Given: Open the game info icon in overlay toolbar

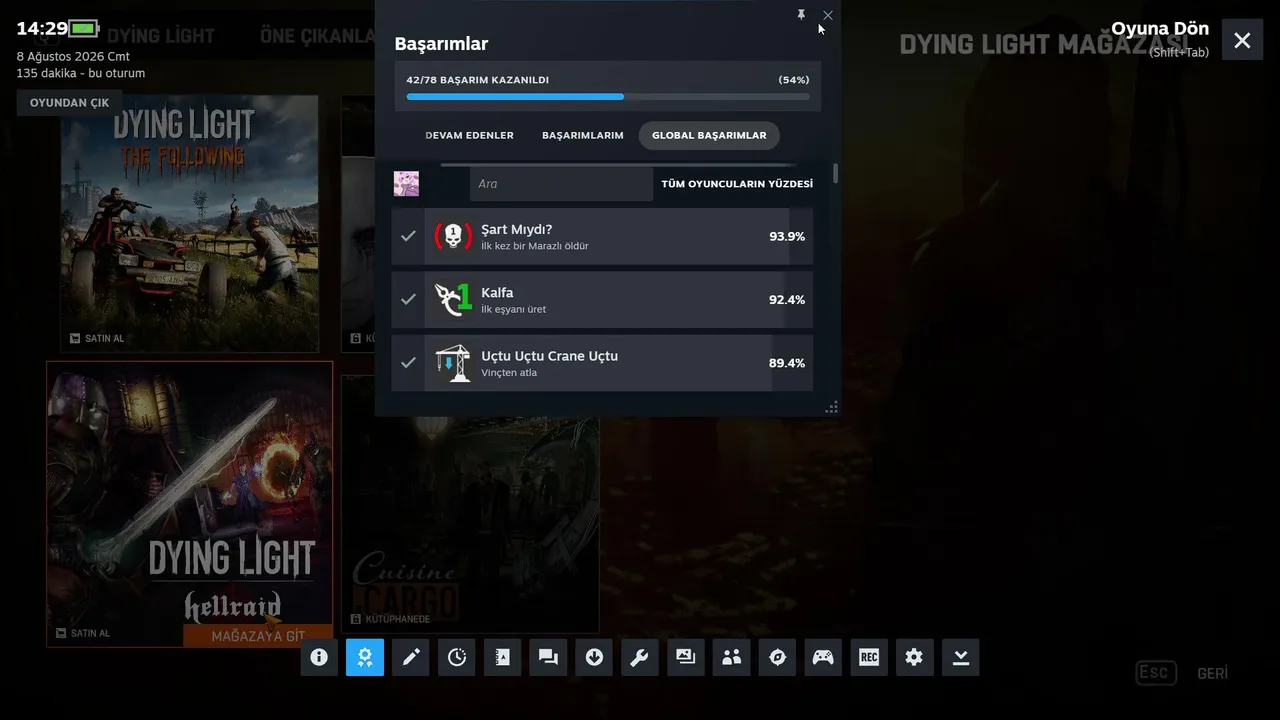Looking at the screenshot, I should coord(319,657).
